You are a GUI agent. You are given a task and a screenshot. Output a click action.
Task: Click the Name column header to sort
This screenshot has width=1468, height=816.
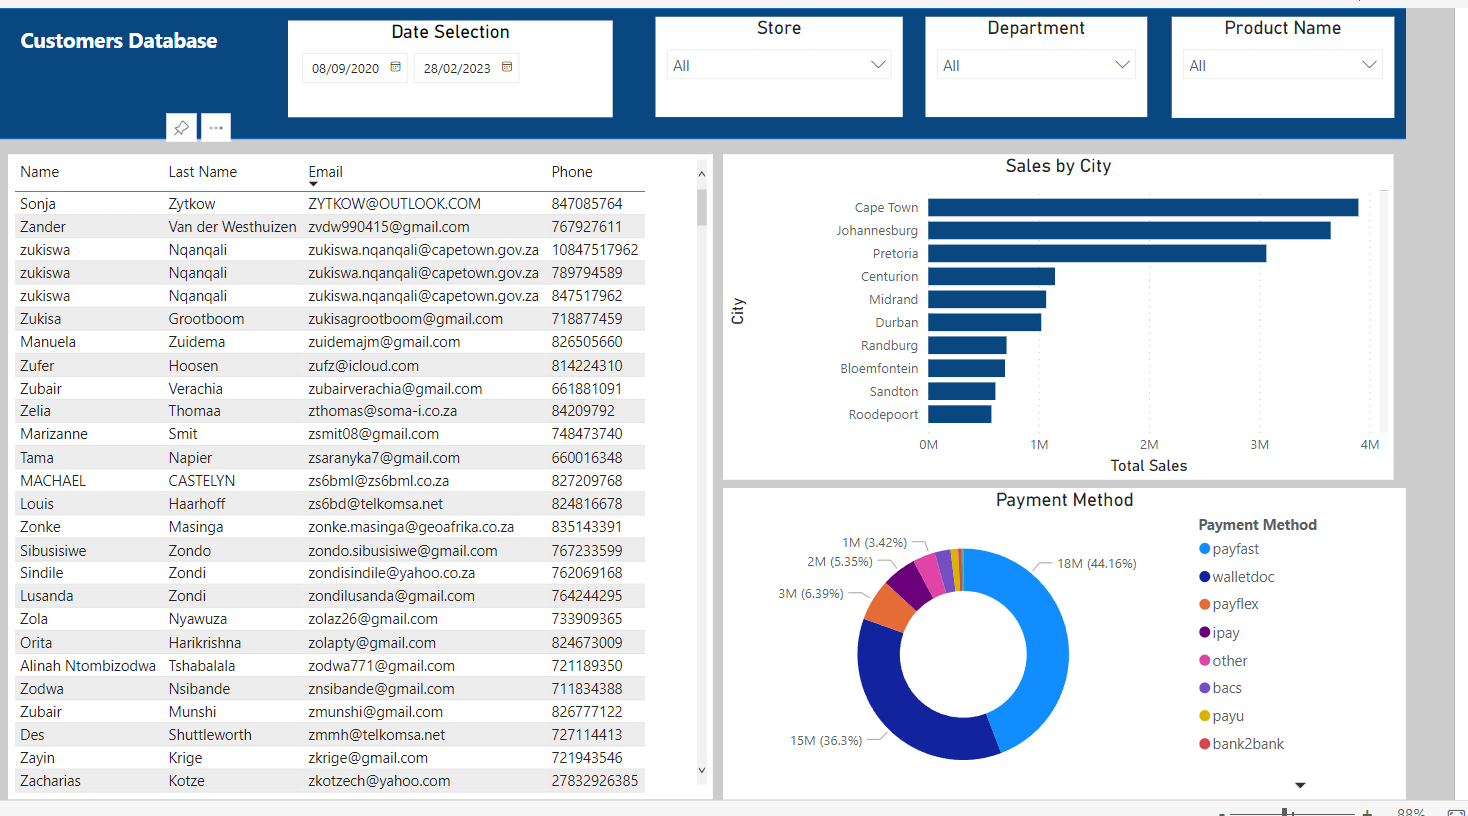coord(39,171)
